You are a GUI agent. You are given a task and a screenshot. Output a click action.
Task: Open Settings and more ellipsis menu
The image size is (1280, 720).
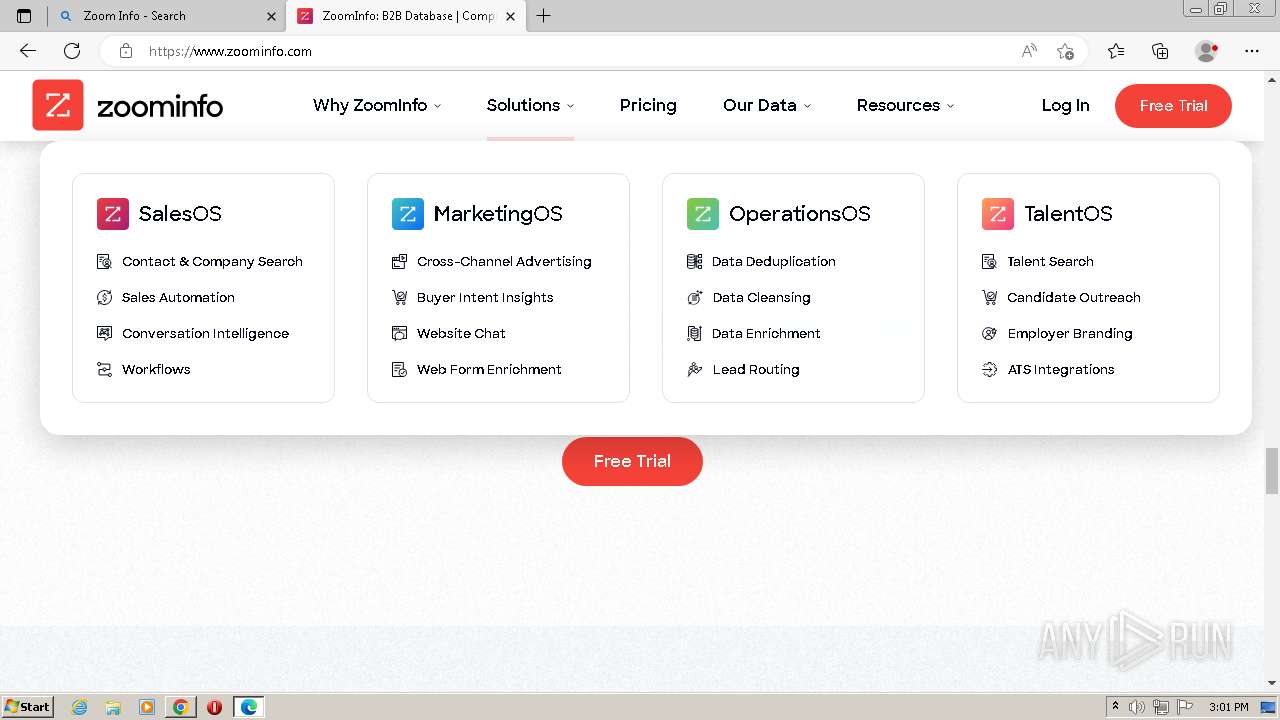pos(1252,51)
